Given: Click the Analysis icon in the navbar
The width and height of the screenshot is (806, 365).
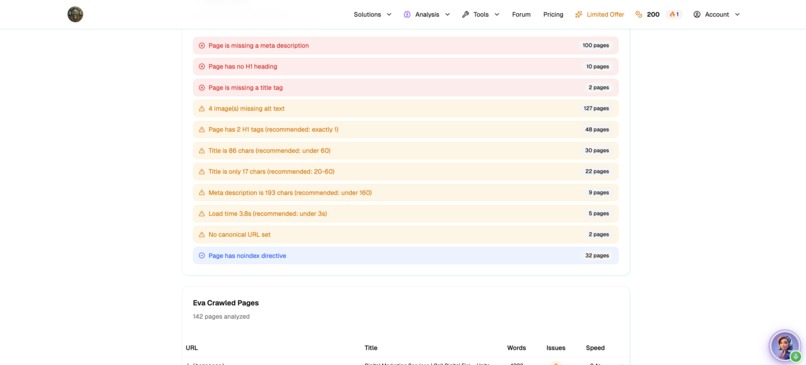Looking at the screenshot, I should (x=407, y=14).
